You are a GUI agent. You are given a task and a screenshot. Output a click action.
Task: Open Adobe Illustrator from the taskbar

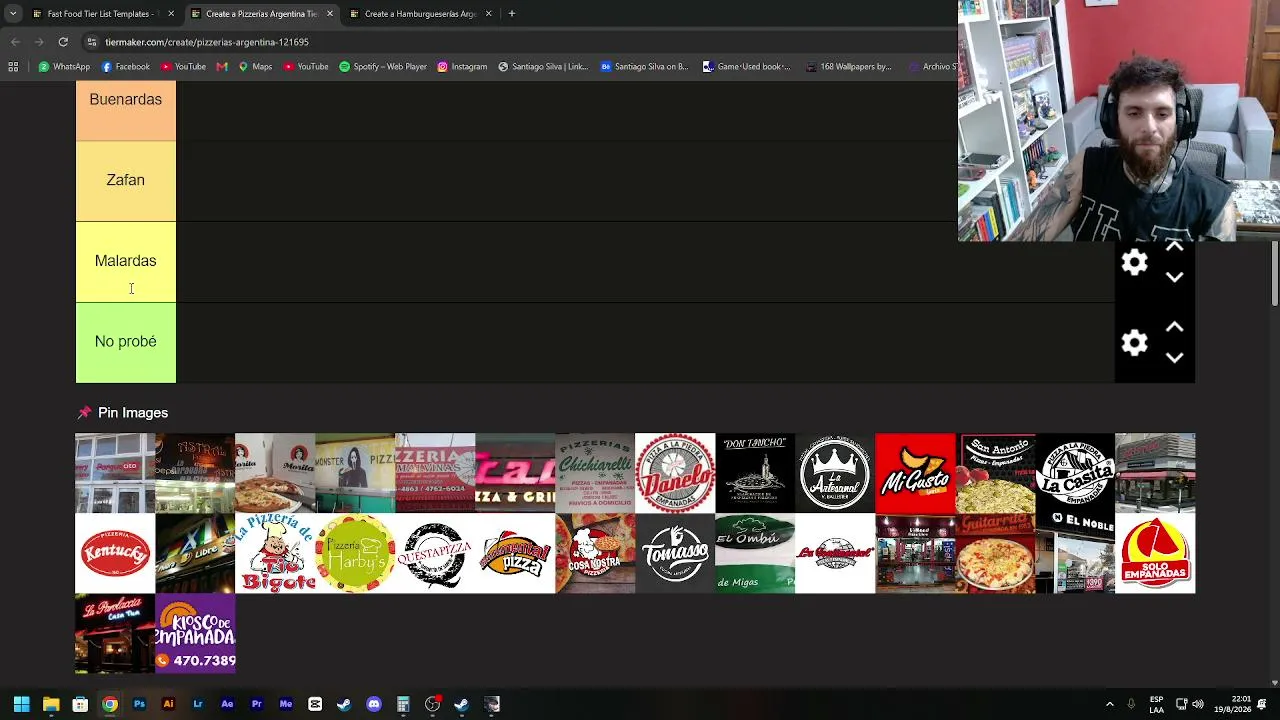(x=168, y=705)
